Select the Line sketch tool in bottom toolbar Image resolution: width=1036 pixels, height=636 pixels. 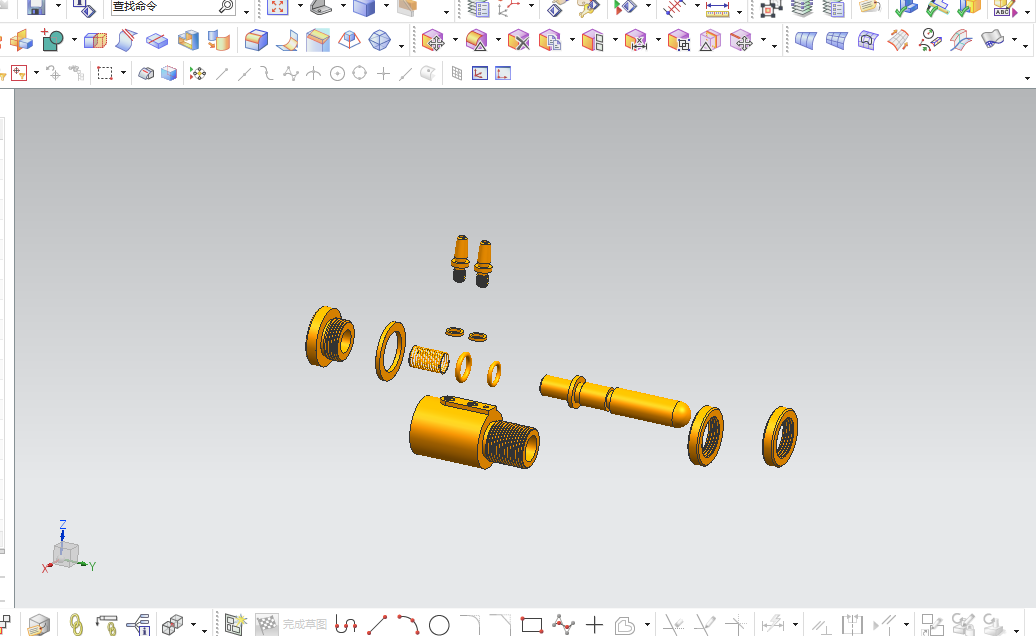(377, 624)
